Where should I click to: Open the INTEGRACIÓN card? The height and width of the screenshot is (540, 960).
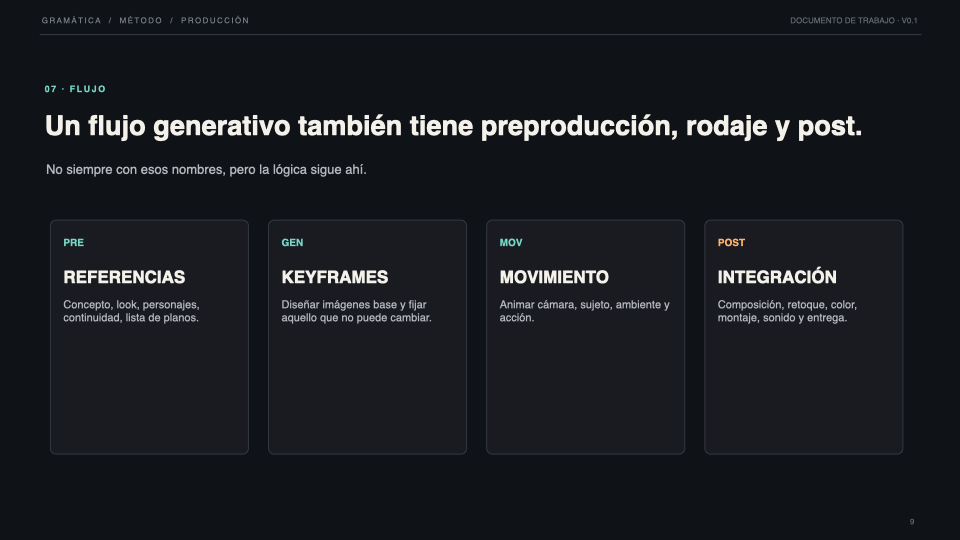(804, 337)
